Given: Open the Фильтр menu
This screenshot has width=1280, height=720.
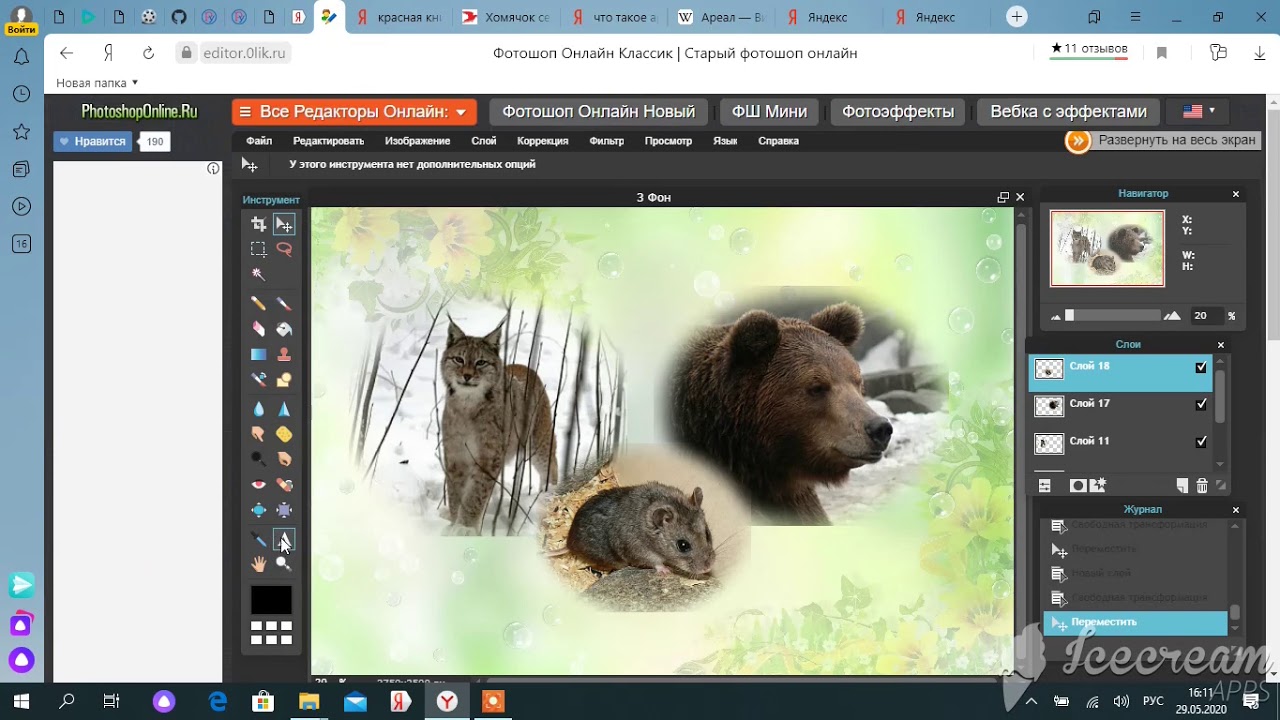Looking at the screenshot, I should coord(606,141).
